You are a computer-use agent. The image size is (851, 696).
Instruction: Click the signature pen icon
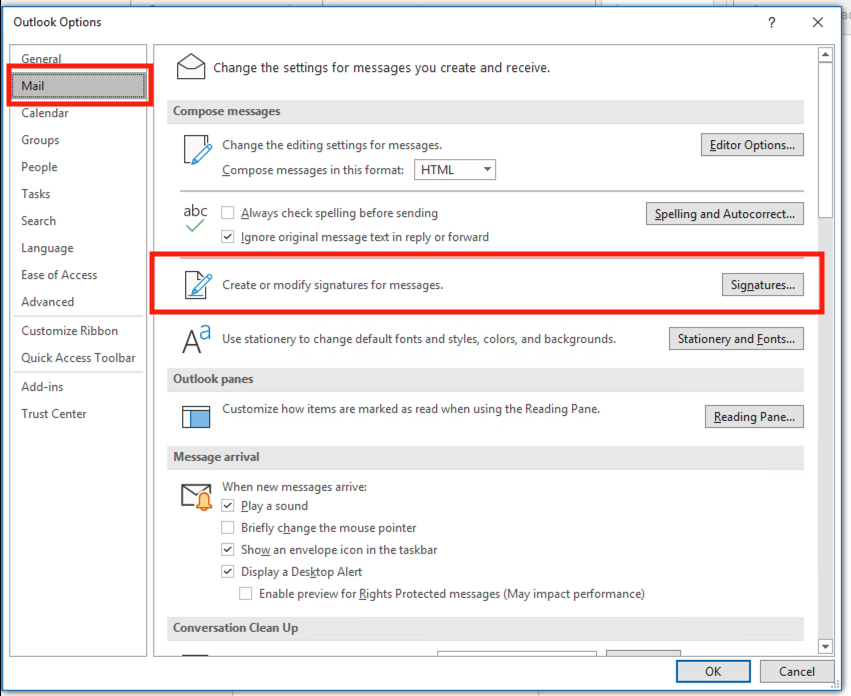click(x=198, y=284)
